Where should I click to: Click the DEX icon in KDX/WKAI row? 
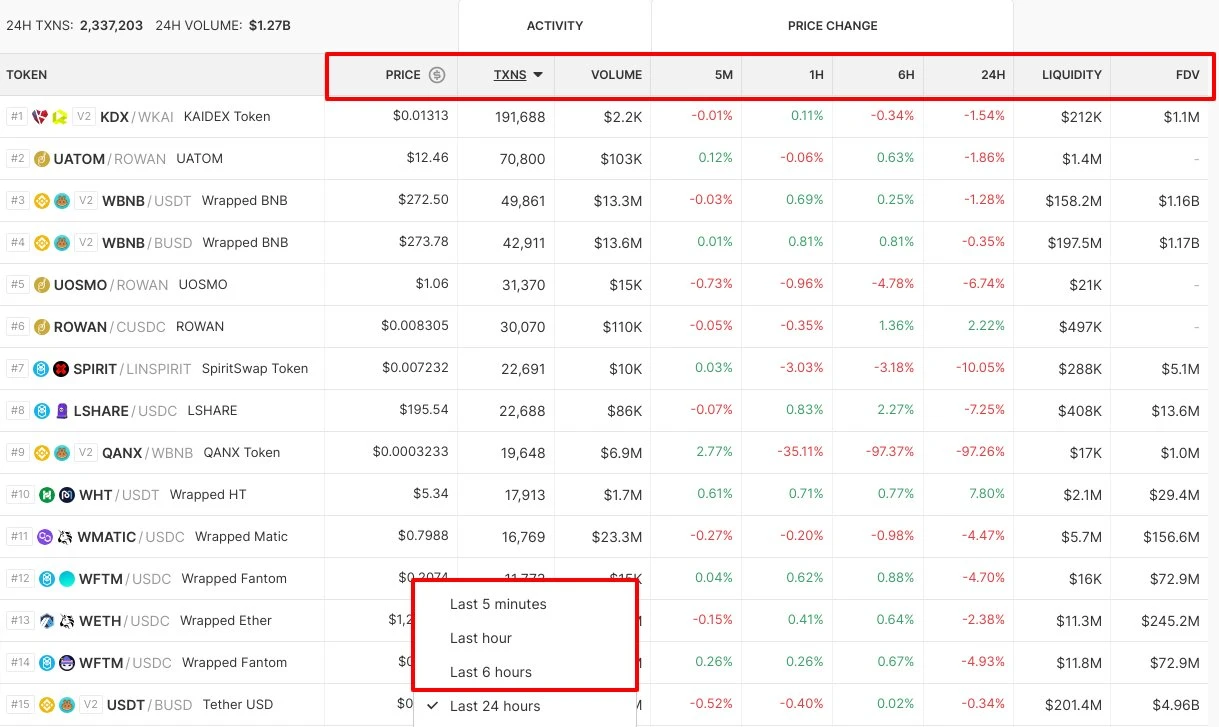tap(60, 117)
